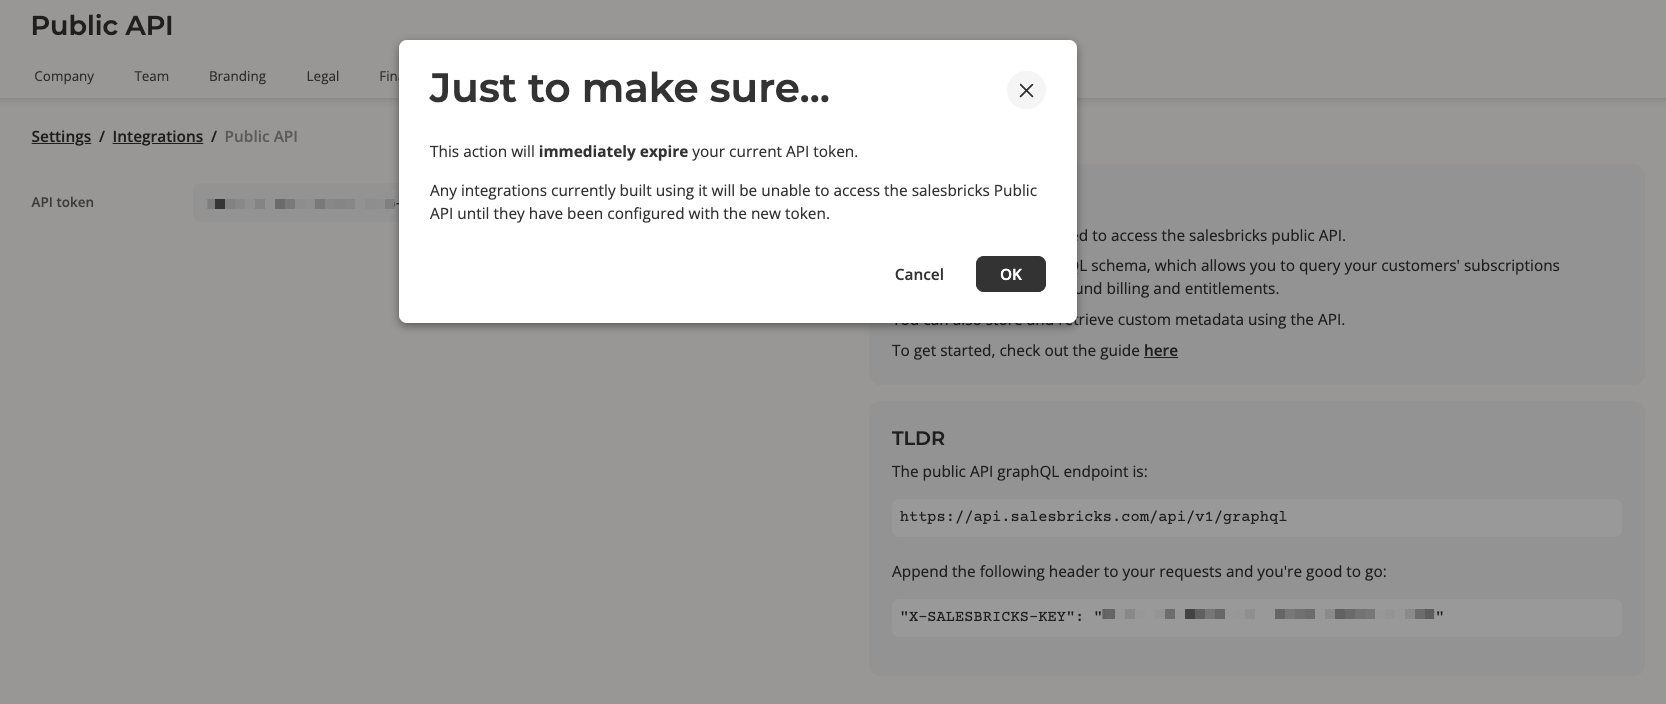Click the Public API page title
This screenshot has height=704, width=1666.
102,26
